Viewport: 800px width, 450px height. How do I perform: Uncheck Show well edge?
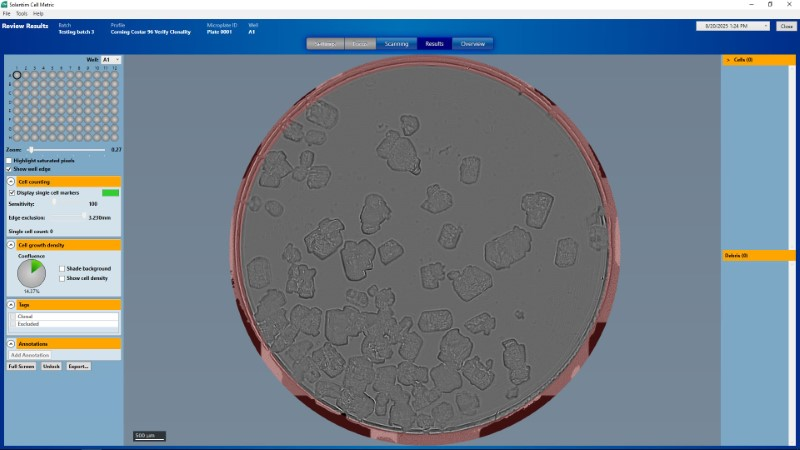tap(10, 169)
